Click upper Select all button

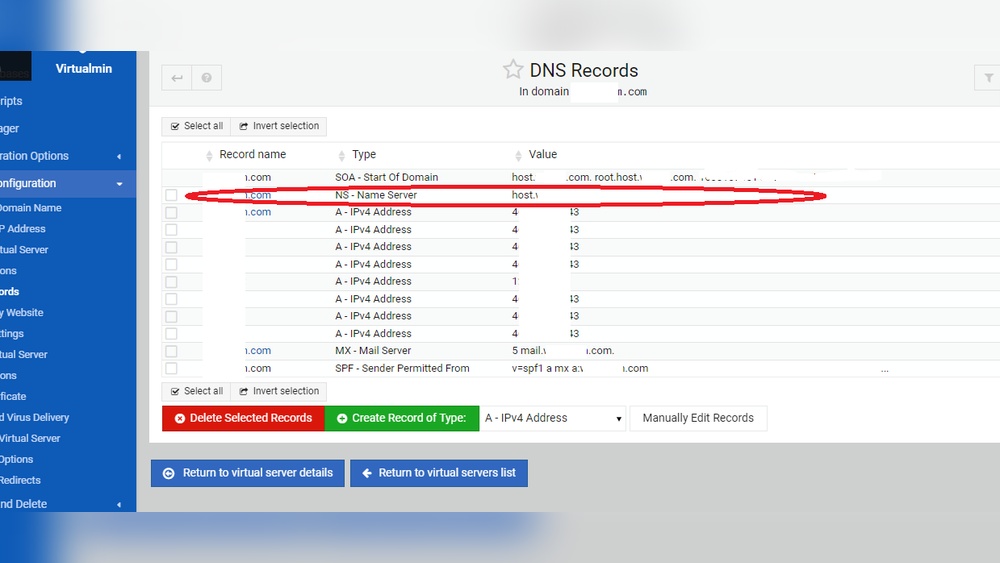coord(196,126)
